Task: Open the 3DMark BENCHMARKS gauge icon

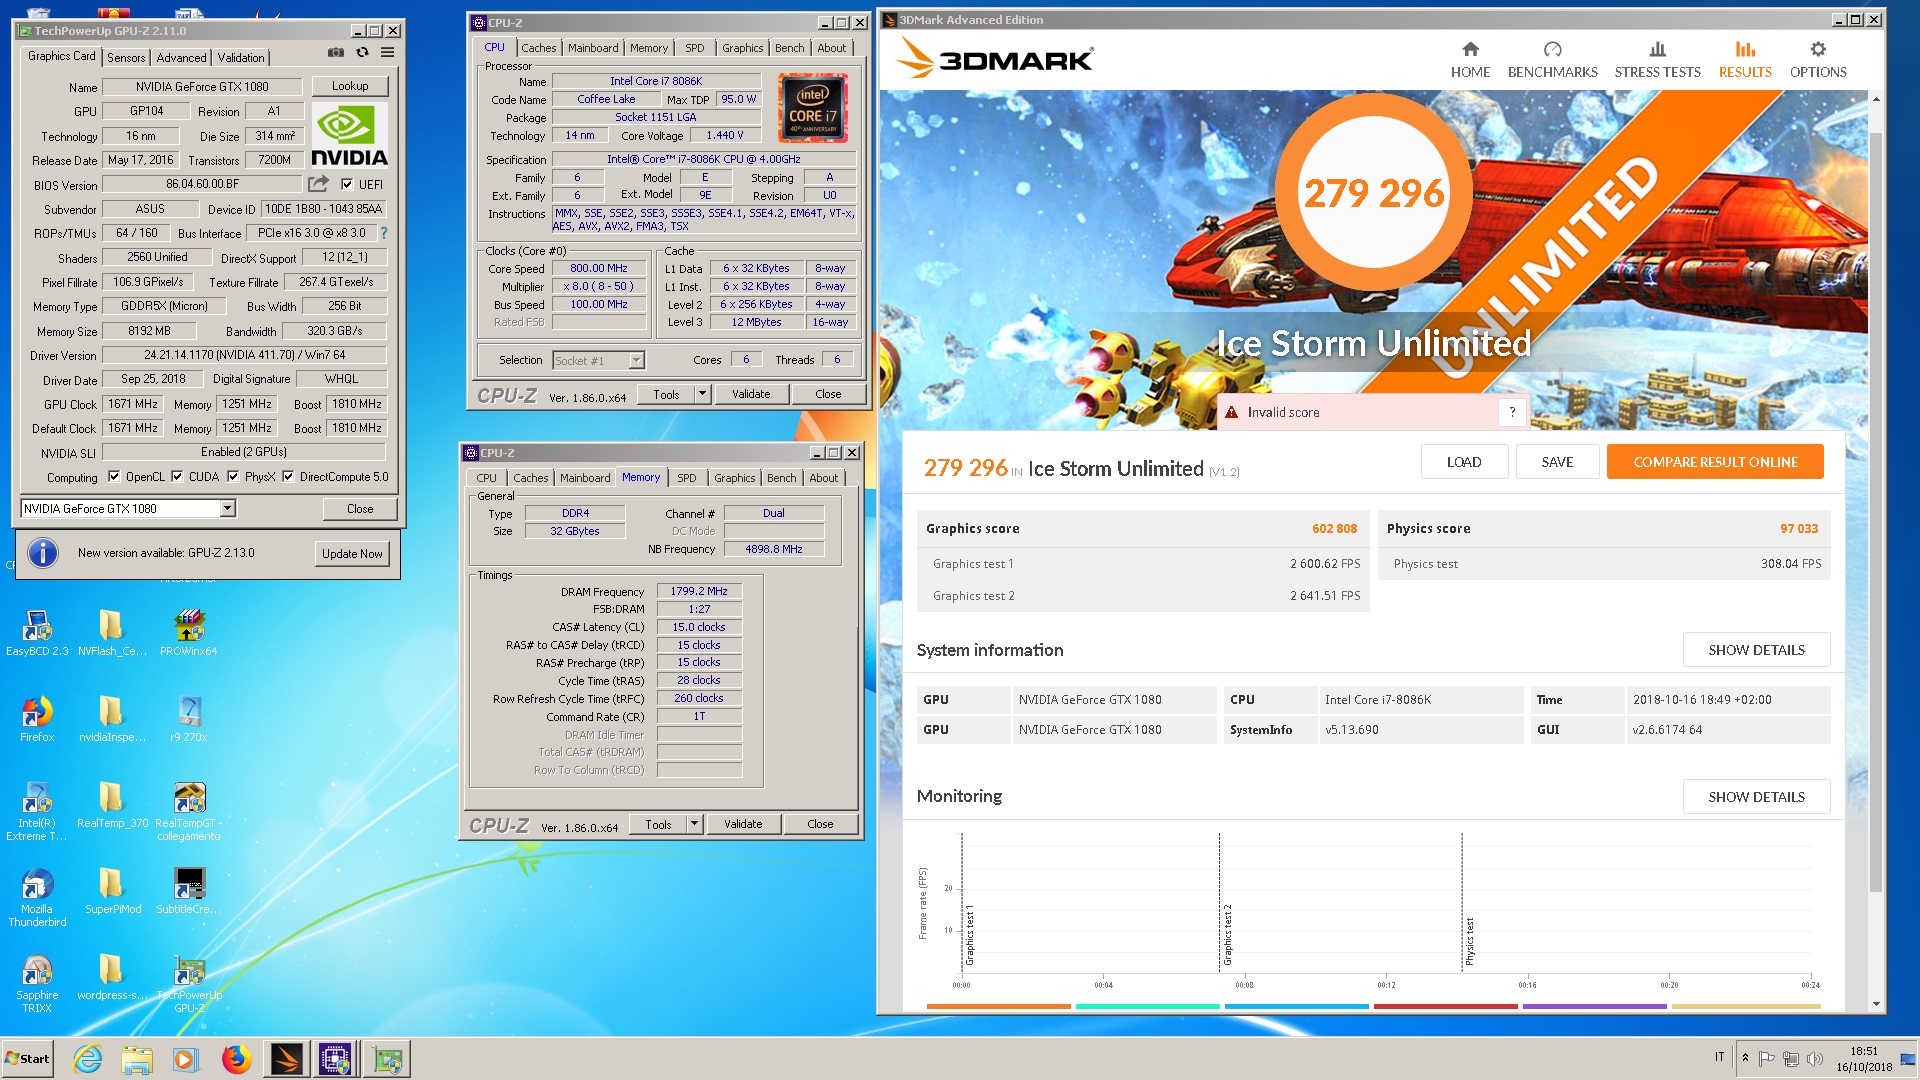Action: point(1552,49)
